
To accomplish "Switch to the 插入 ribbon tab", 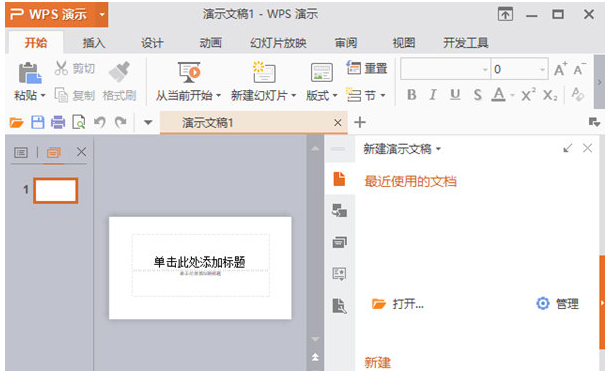I will (94, 43).
